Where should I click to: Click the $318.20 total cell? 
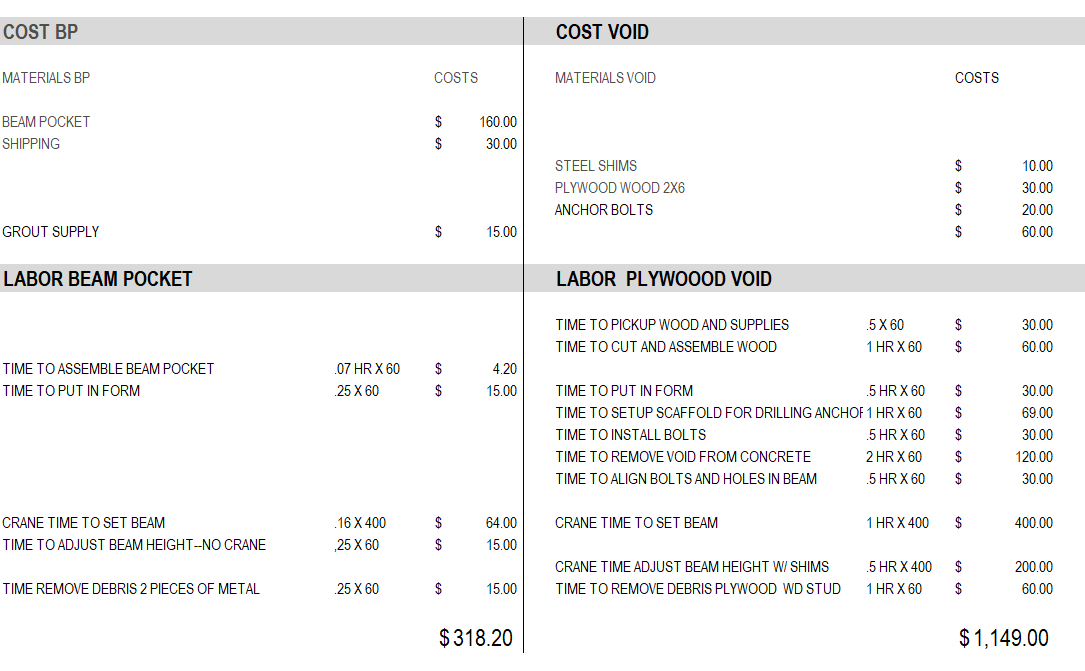[x=476, y=638]
